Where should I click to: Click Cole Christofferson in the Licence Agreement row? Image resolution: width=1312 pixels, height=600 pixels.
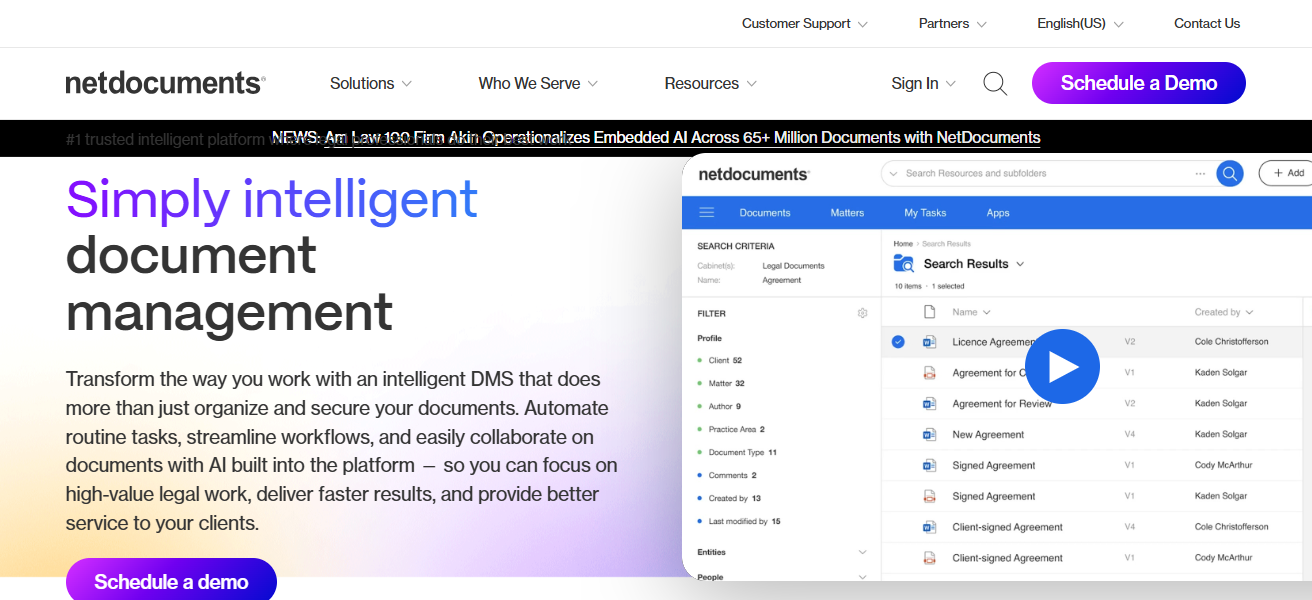(x=1231, y=342)
